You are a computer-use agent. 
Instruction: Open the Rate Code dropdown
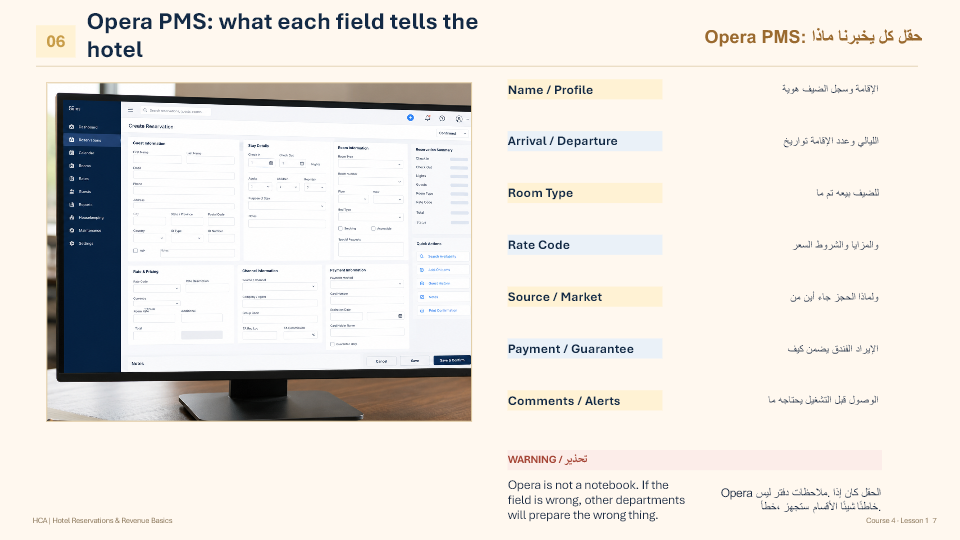tap(156, 288)
